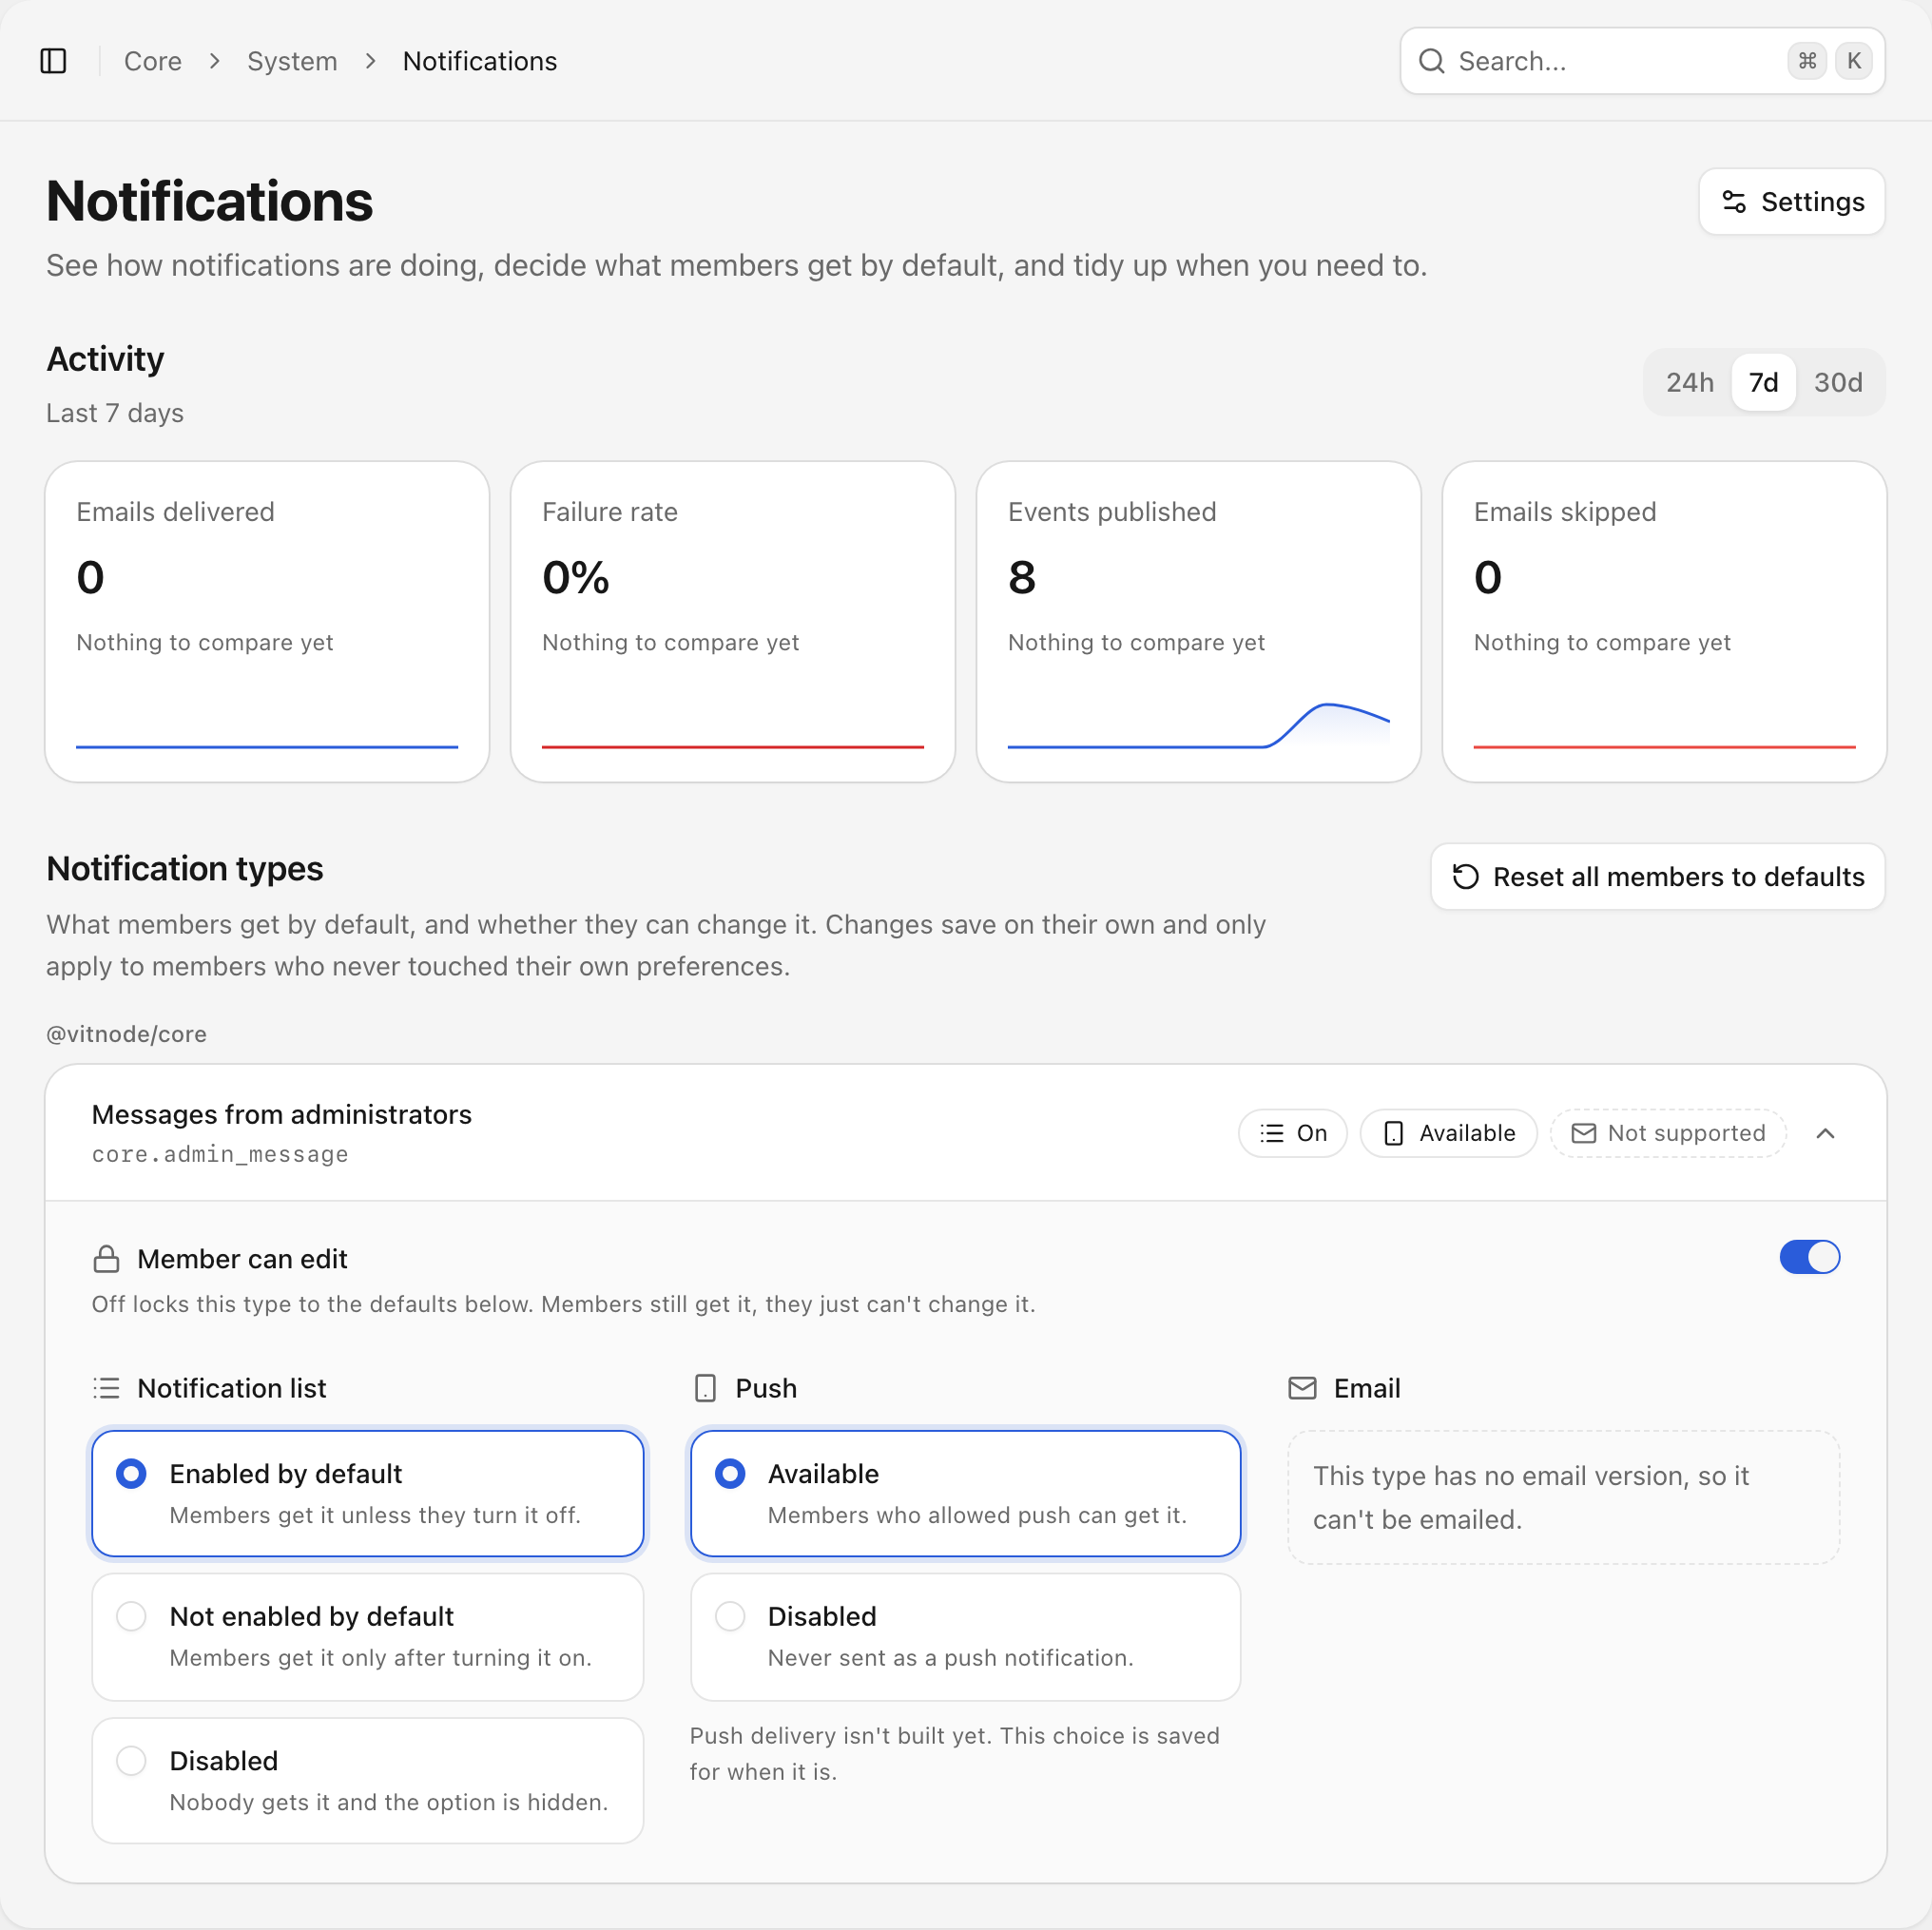The image size is (1932, 1930).
Task: Switch activity range to 7d
Action: pos(1763,382)
